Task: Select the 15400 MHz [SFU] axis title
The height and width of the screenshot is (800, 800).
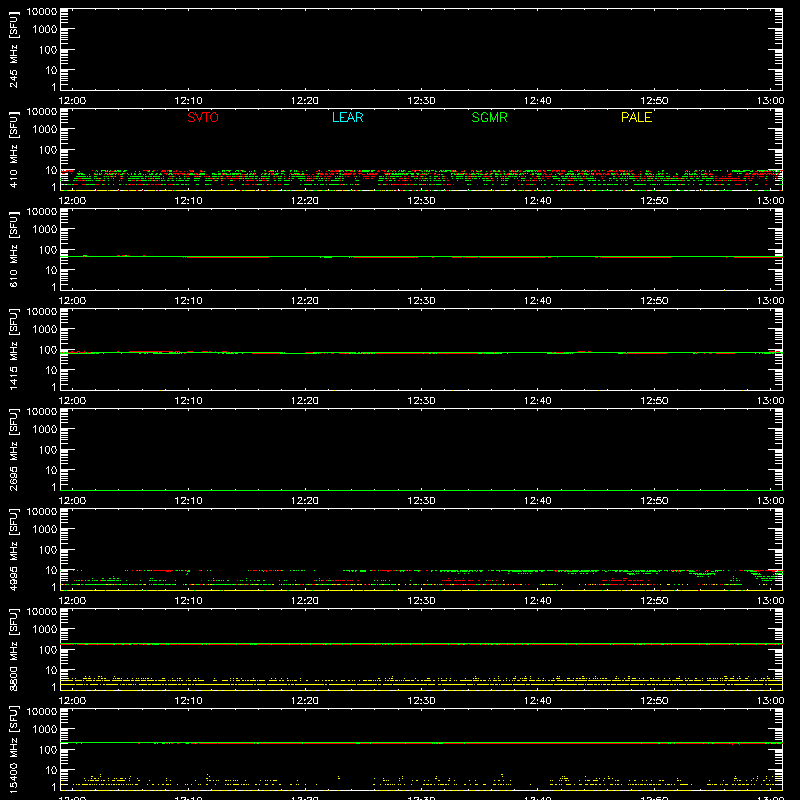Action: click(13, 749)
